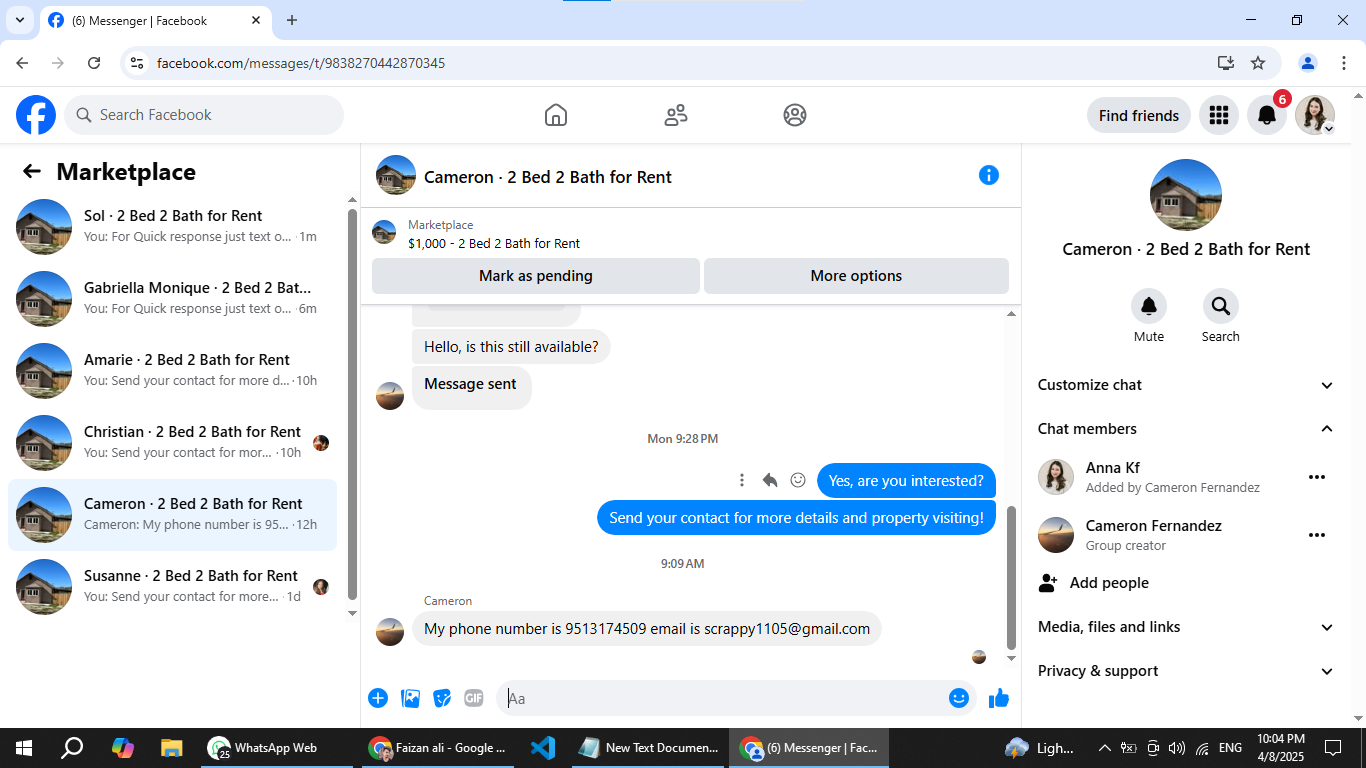Image resolution: width=1366 pixels, height=768 pixels.
Task: Click the More options button
Action: point(856,276)
